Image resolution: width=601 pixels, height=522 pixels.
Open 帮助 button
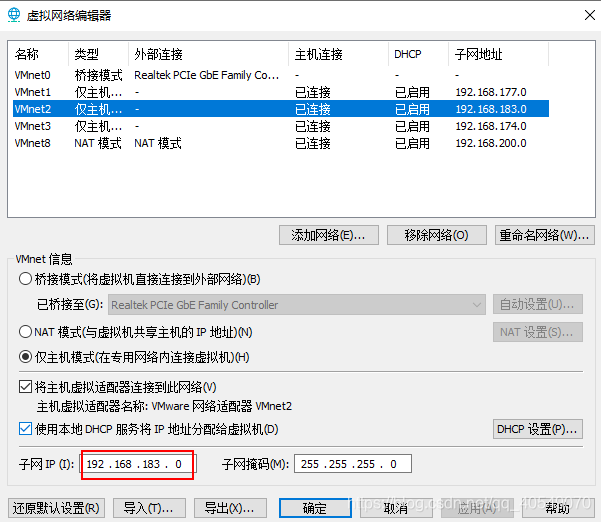pos(558,508)
